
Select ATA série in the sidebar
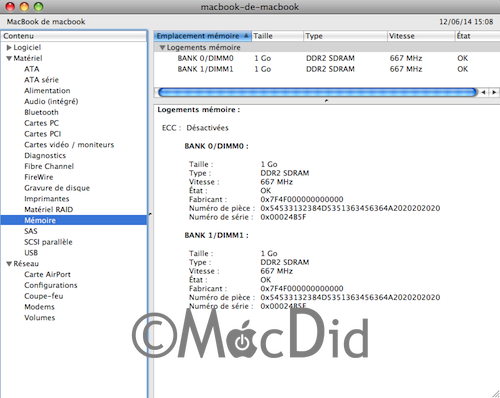point(41,80)
